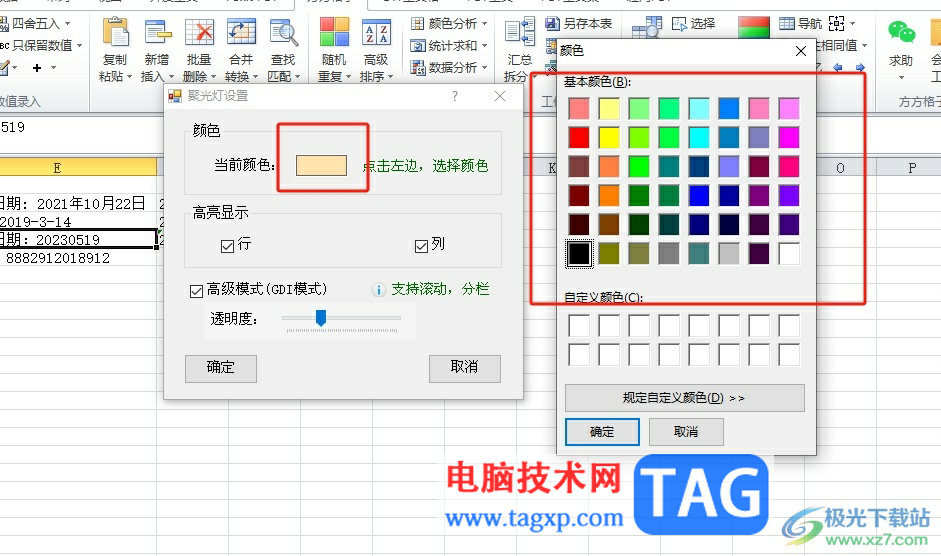Click the WeChat 求助 help icon
Screen dimensions: 941x556
tap(901, 32)
